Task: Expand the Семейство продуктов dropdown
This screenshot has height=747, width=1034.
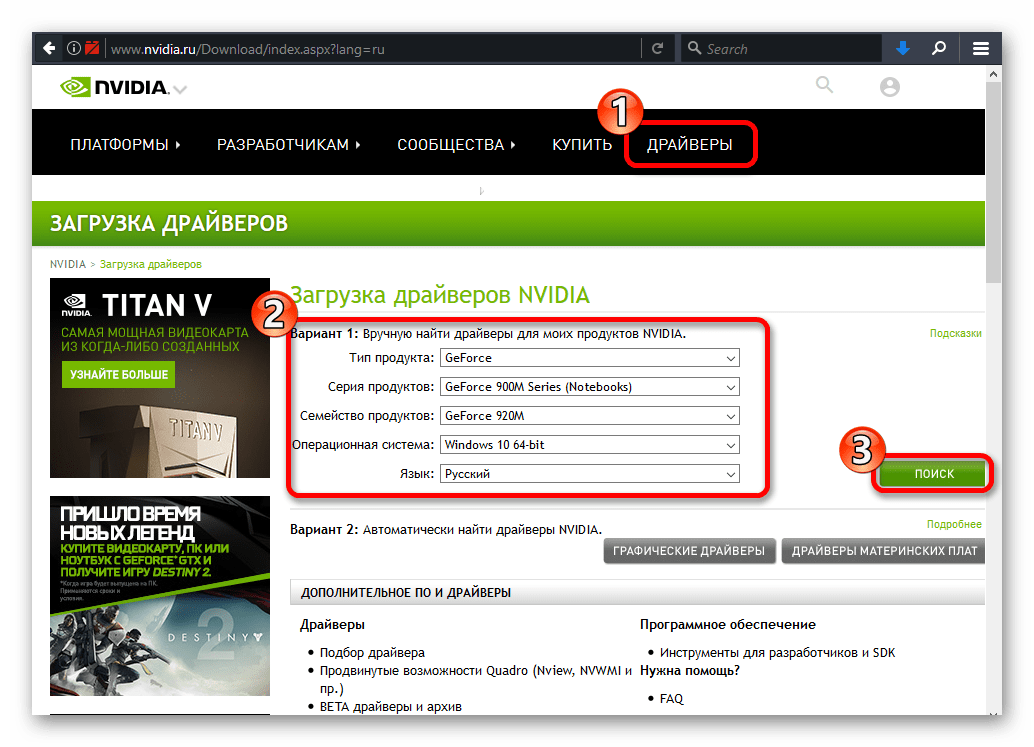Action: pyautogui.click(x=589, y=416)
